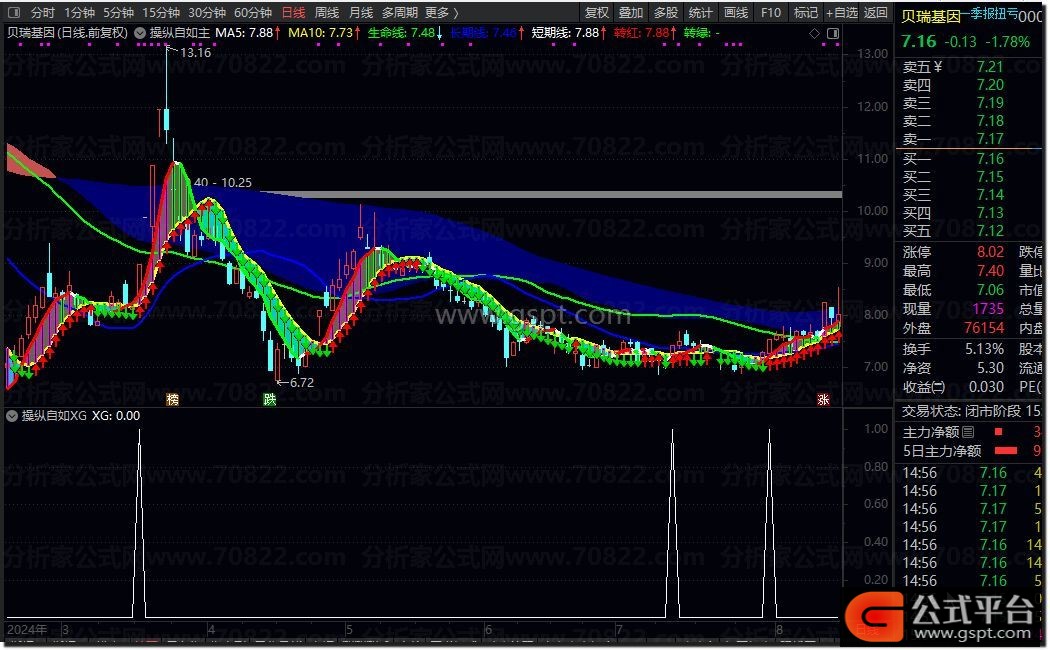Click the 跌 event marker below the chart

coord(269,400)
